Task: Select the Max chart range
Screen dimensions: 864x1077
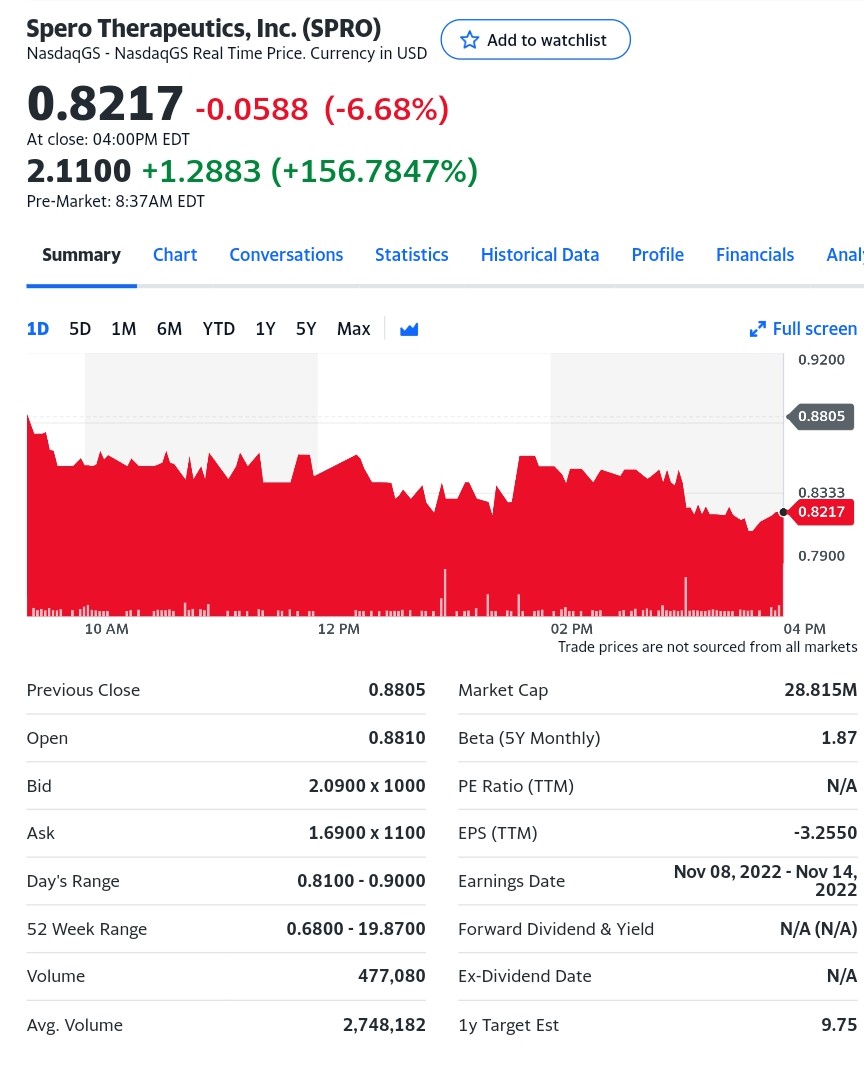Action: tap(353, 329)
